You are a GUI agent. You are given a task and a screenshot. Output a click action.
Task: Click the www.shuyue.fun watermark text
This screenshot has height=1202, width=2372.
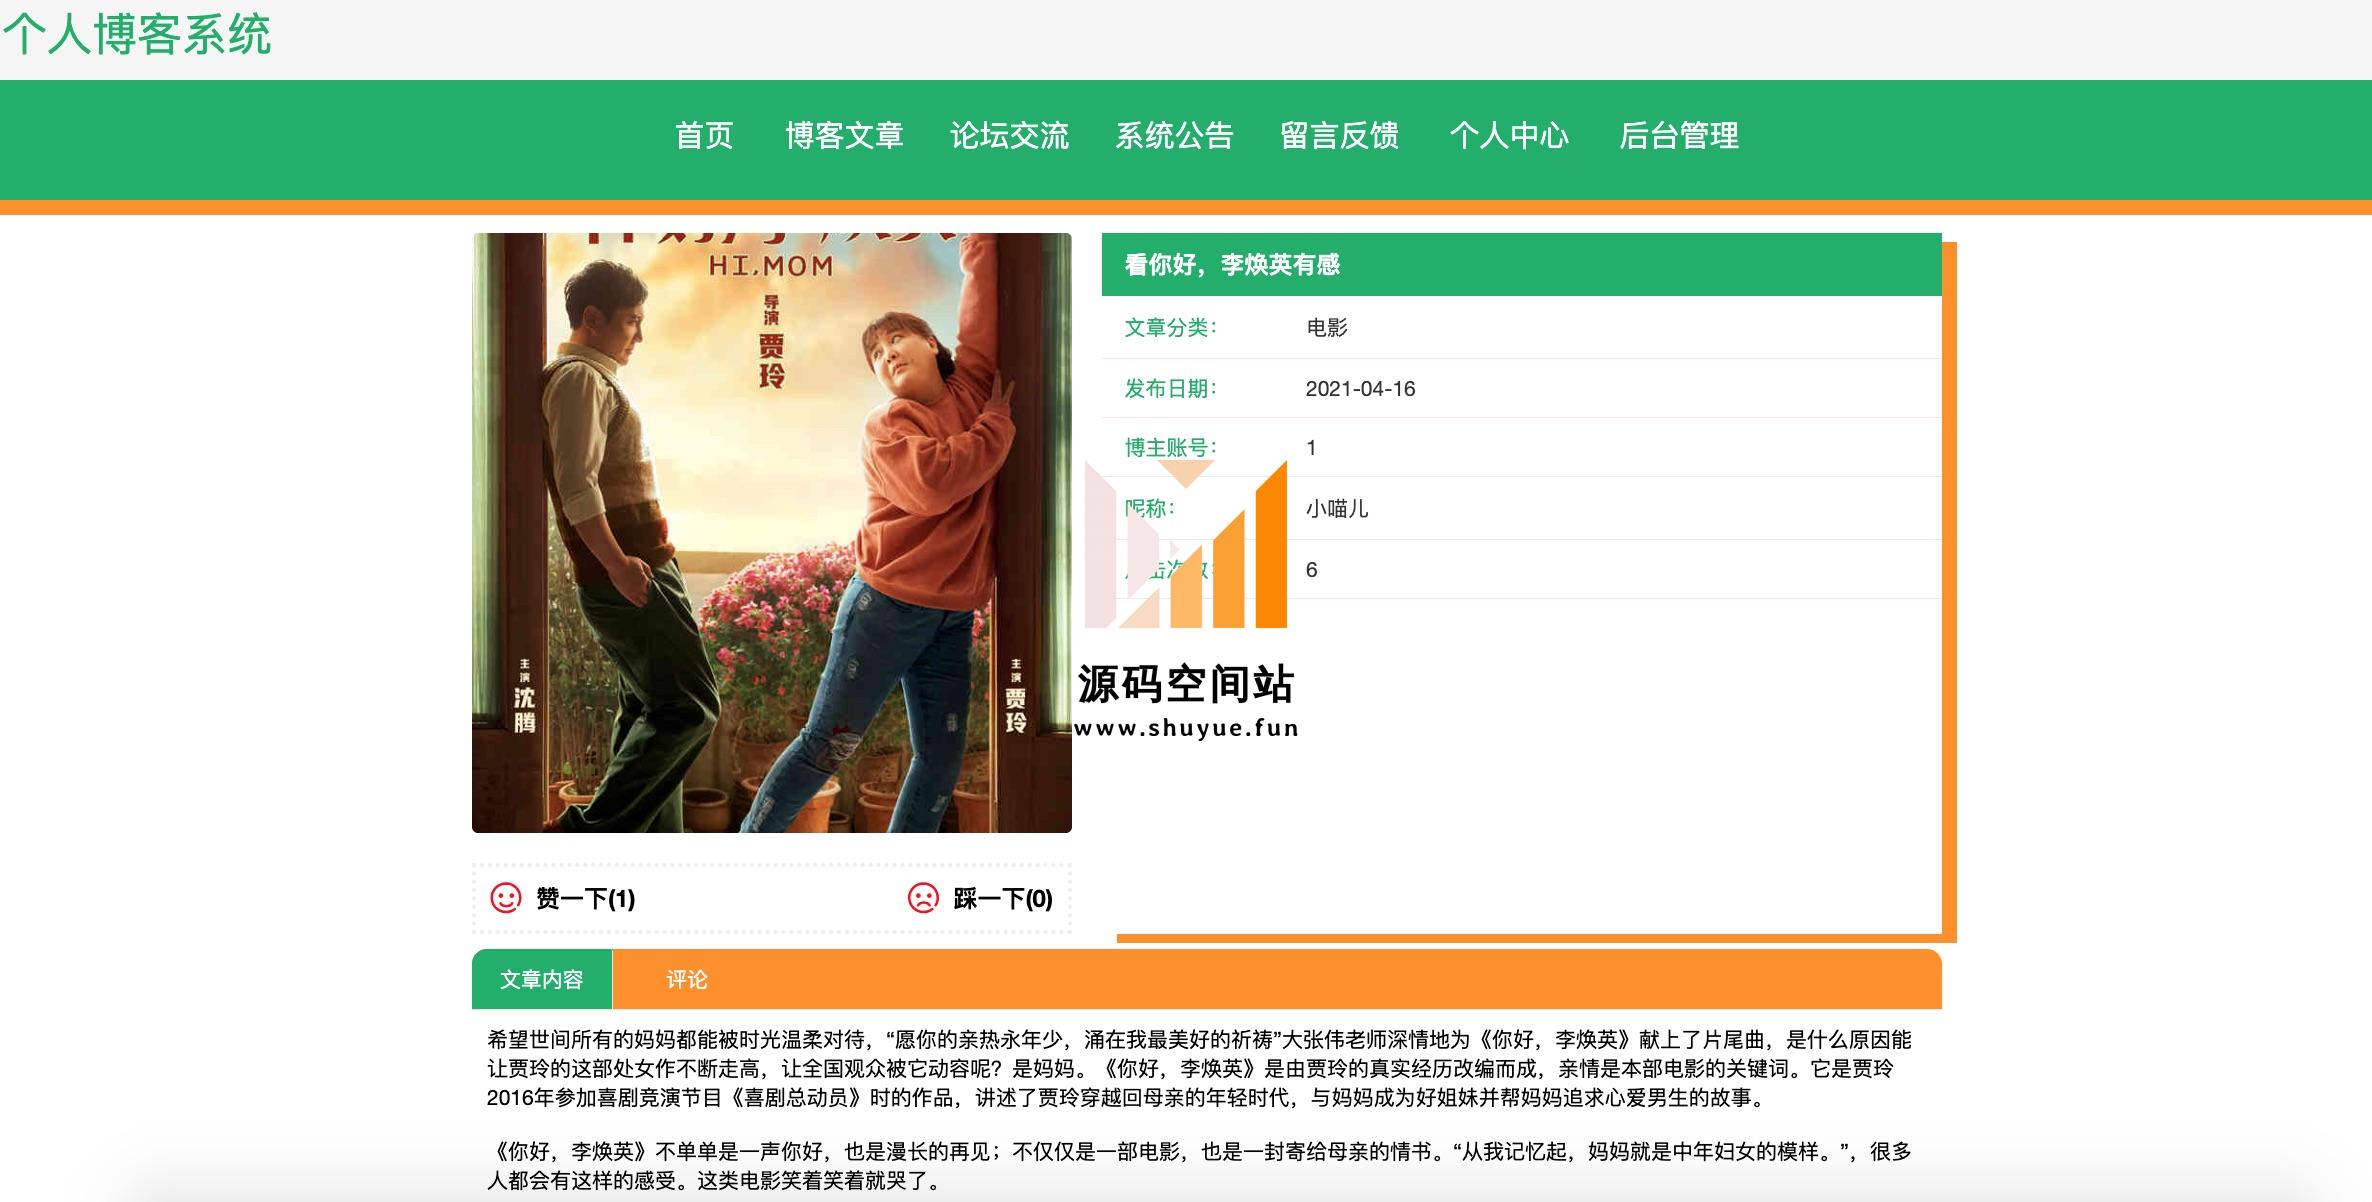1186,728
